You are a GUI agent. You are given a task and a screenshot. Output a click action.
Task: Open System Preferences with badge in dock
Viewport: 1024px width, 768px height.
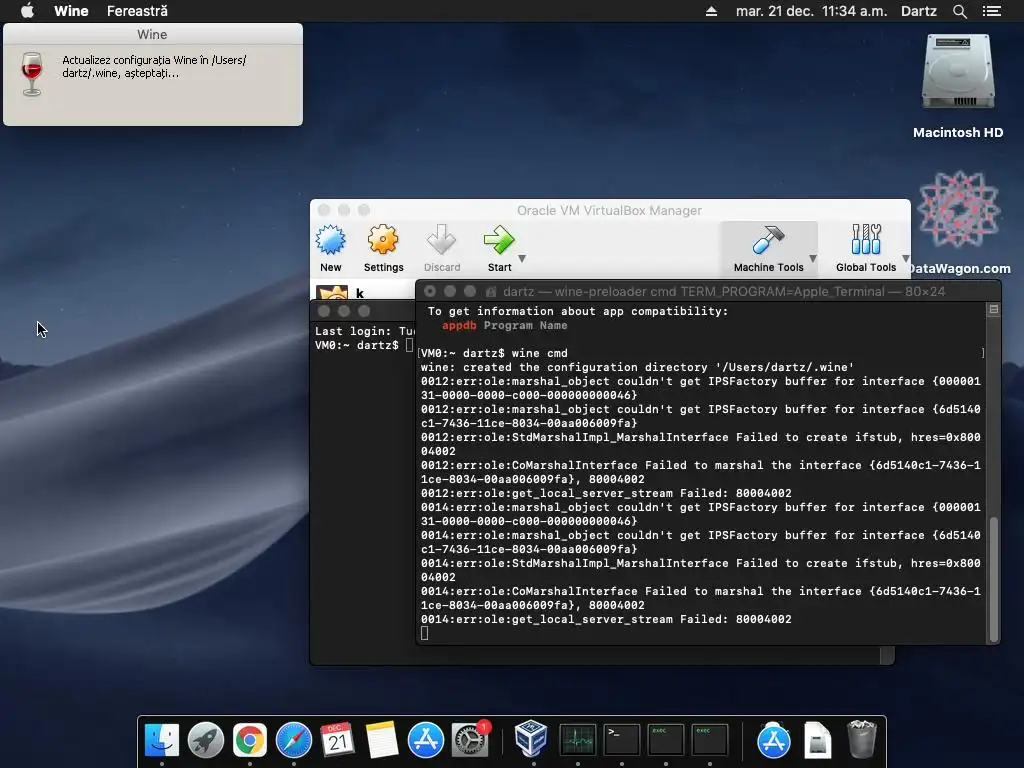(x=470, y=741)
